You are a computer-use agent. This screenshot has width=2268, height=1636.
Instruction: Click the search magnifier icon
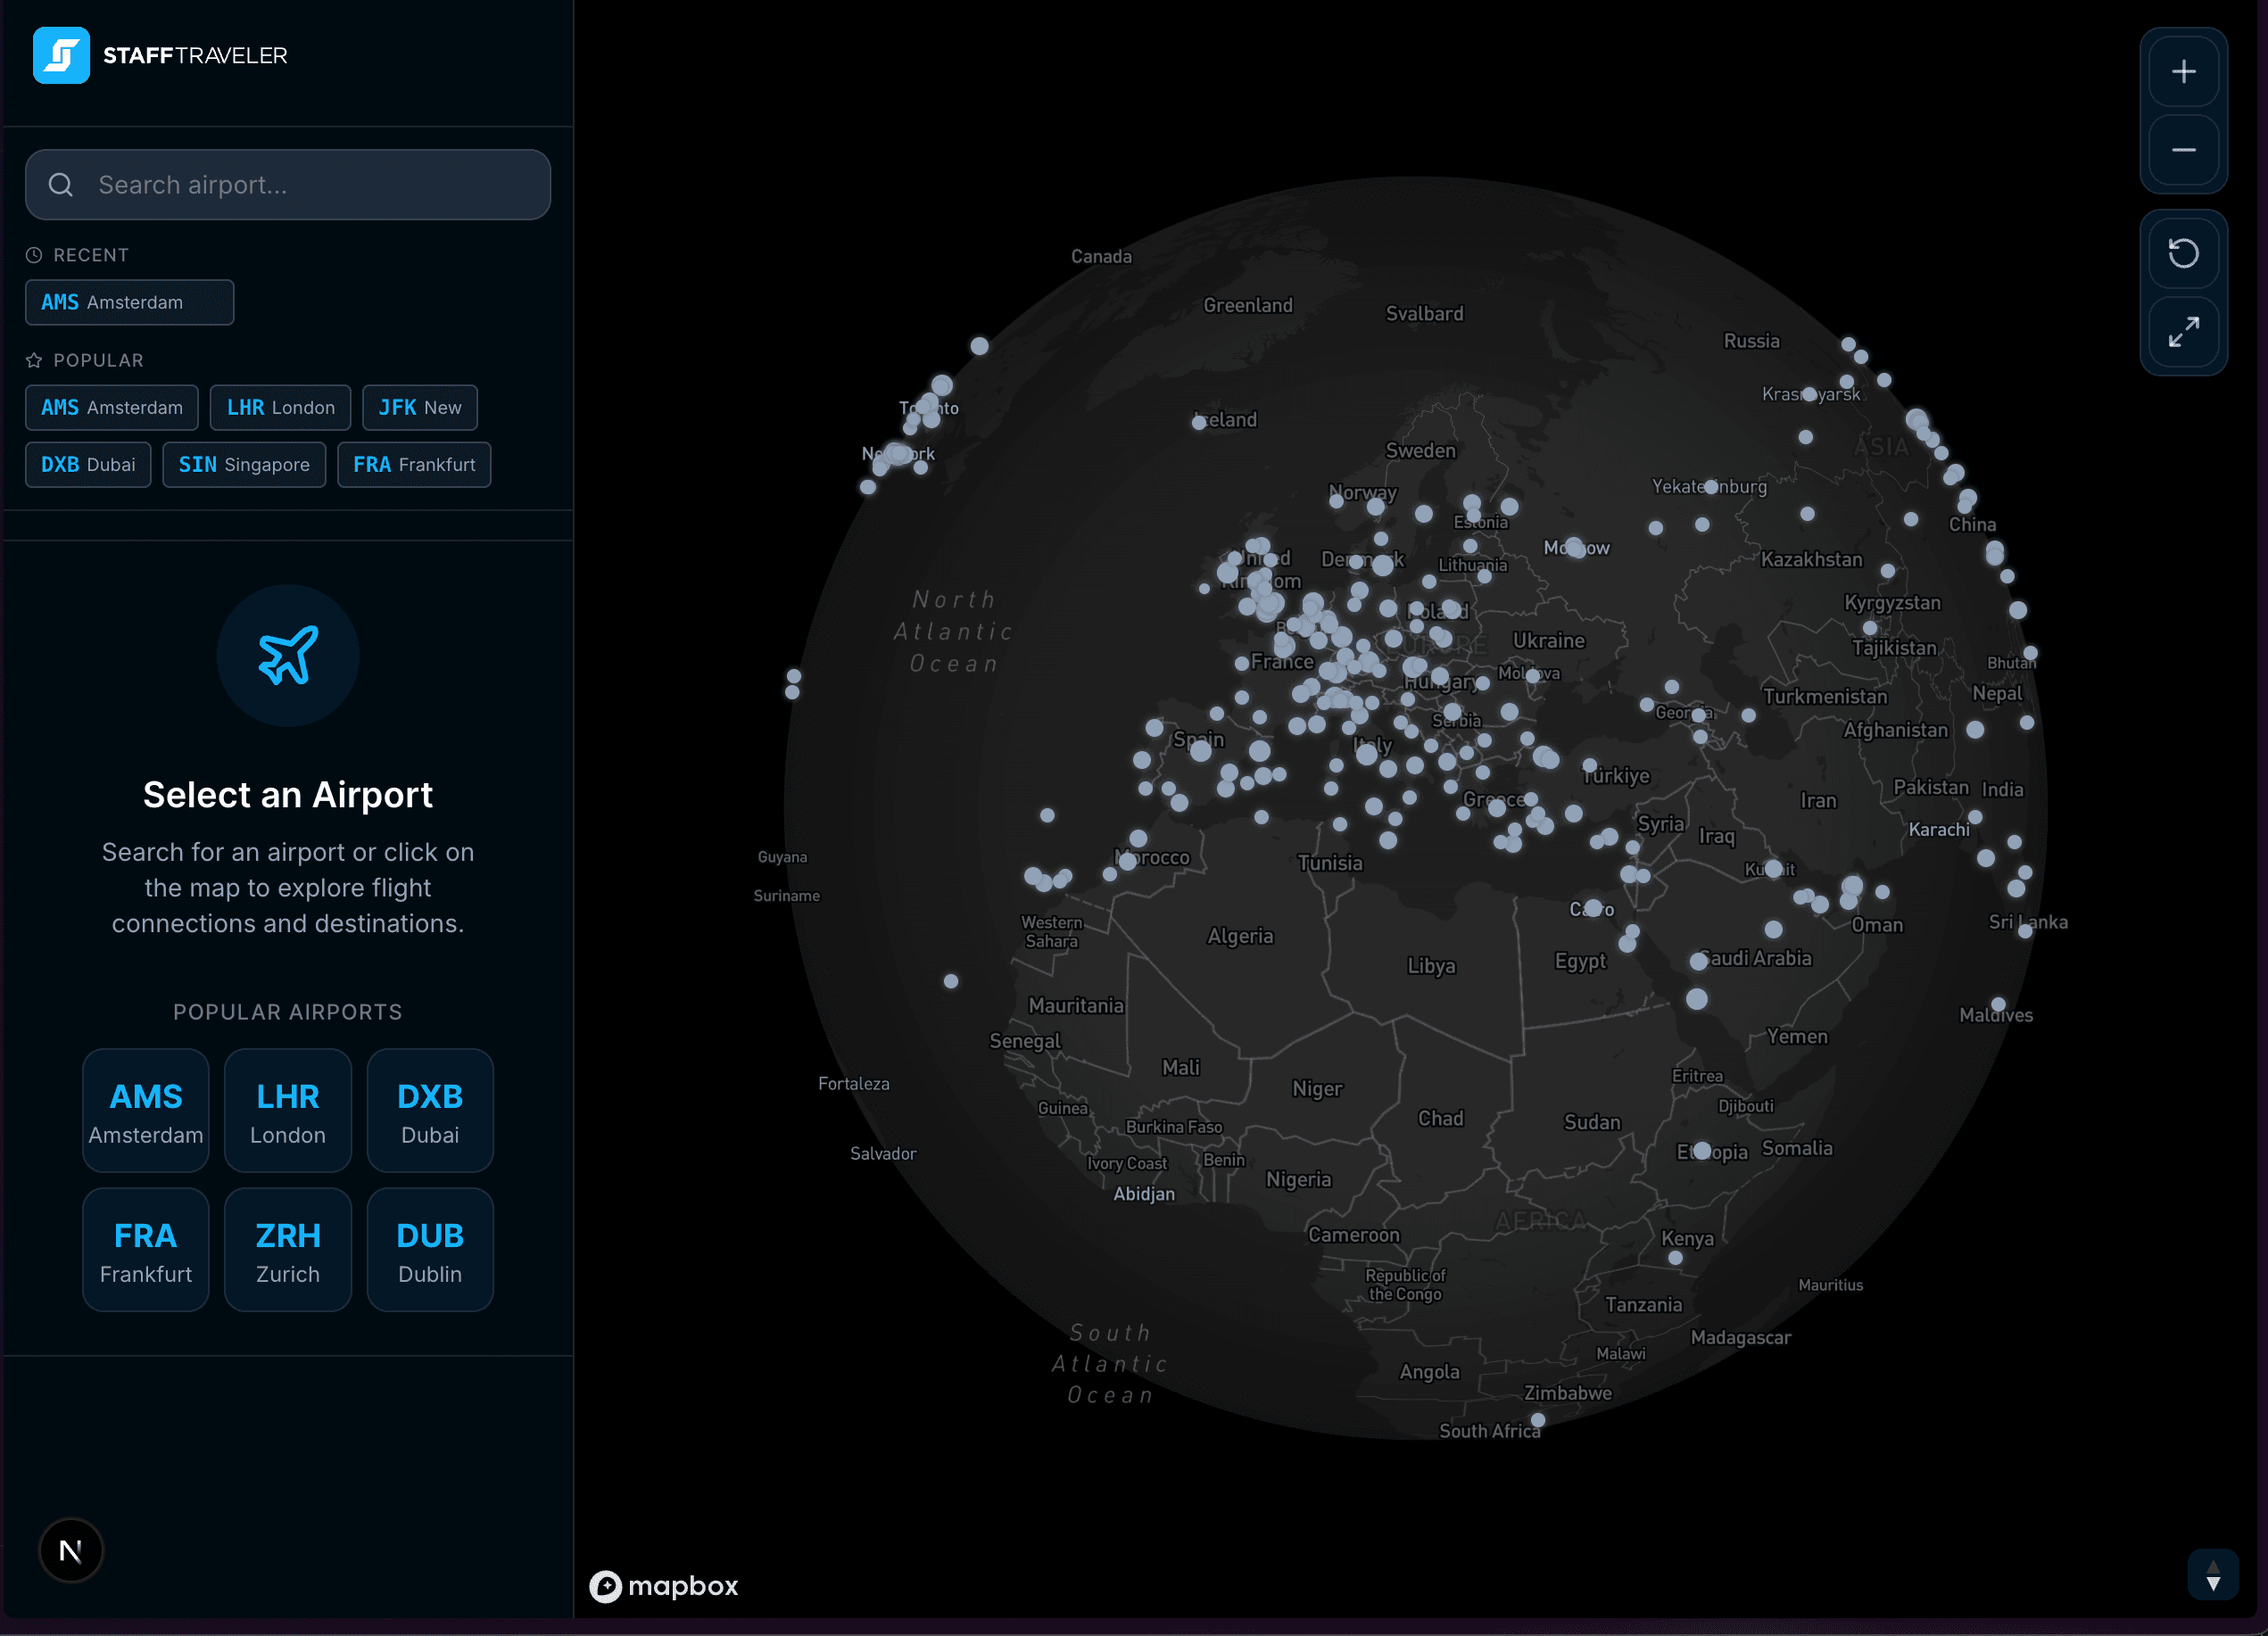60,184
